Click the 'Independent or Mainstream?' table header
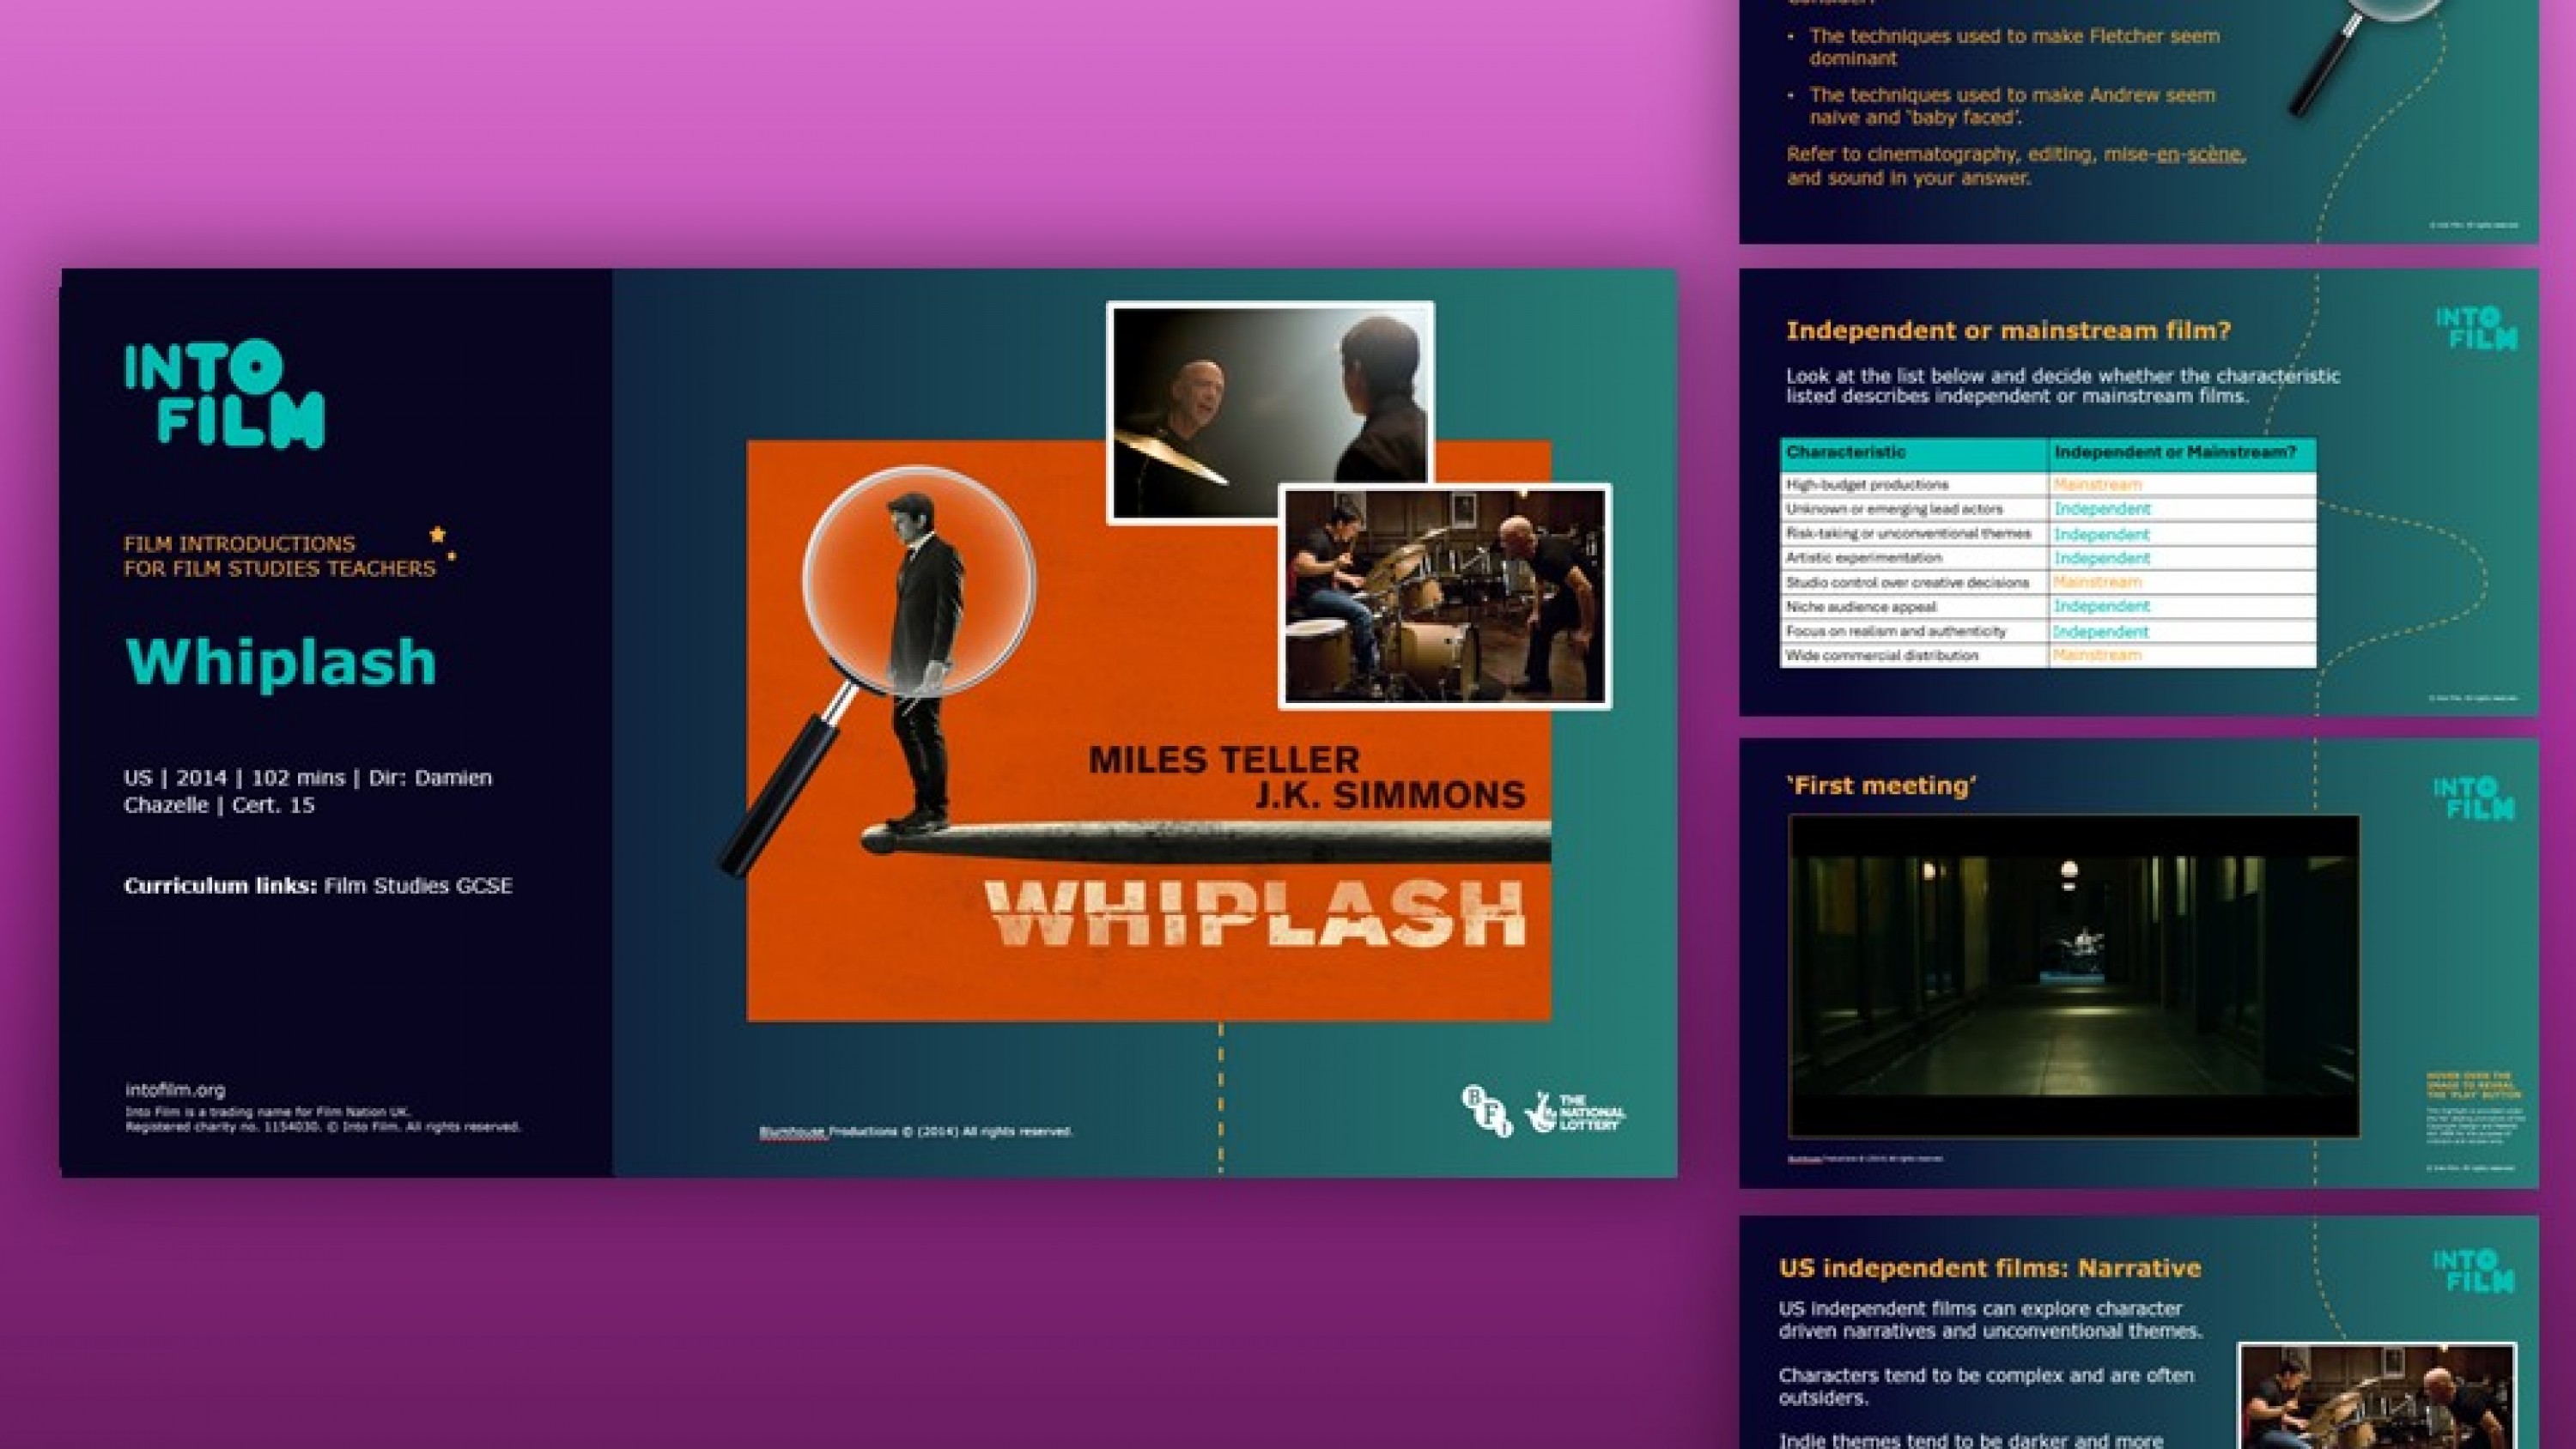 [x=2182, y=453]
